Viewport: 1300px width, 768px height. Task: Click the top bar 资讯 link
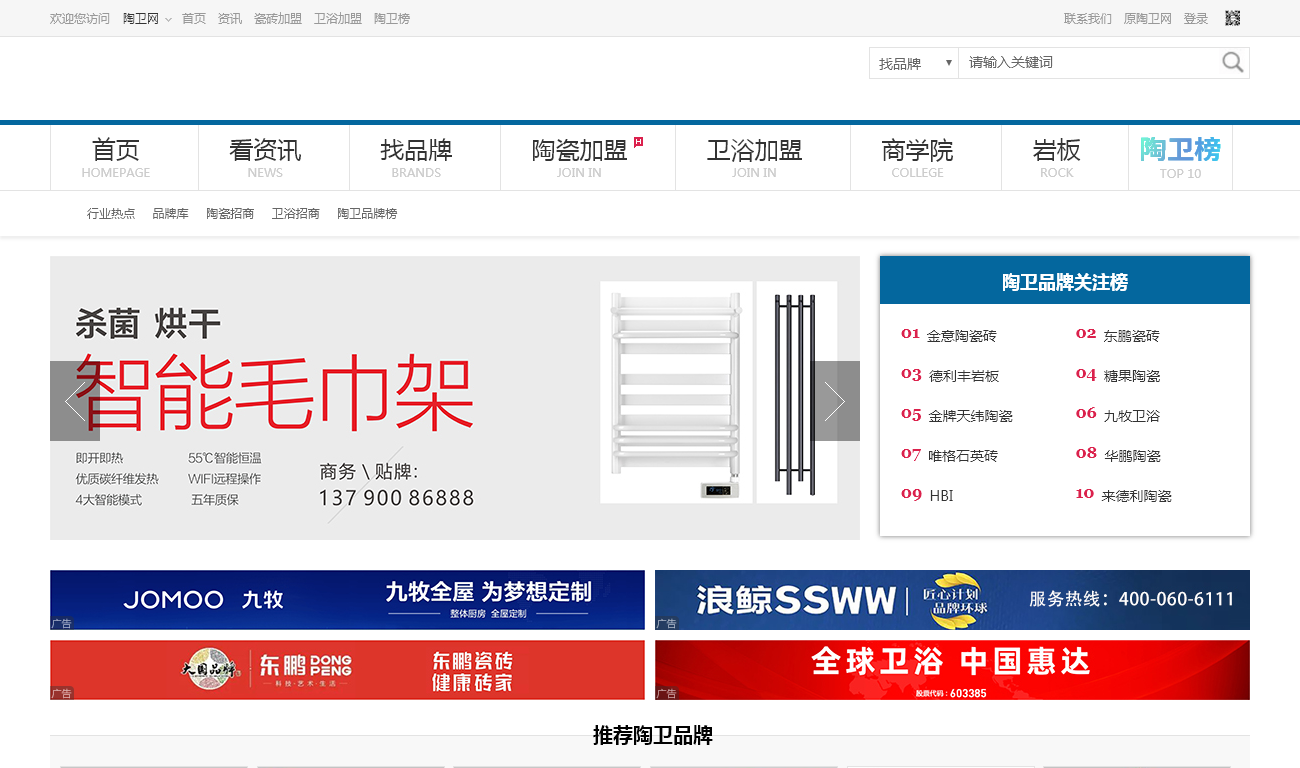click(x=230, y=19)
